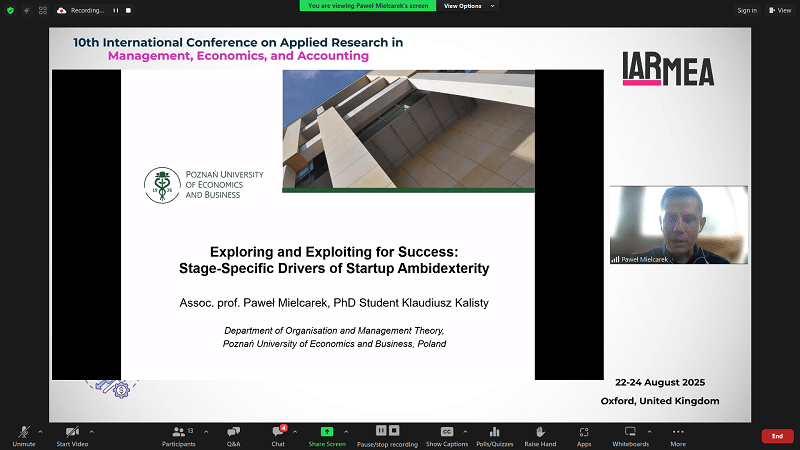This screenshot has width=800, height=450.
Task: Open the More options menu
Action: point(678,432)
